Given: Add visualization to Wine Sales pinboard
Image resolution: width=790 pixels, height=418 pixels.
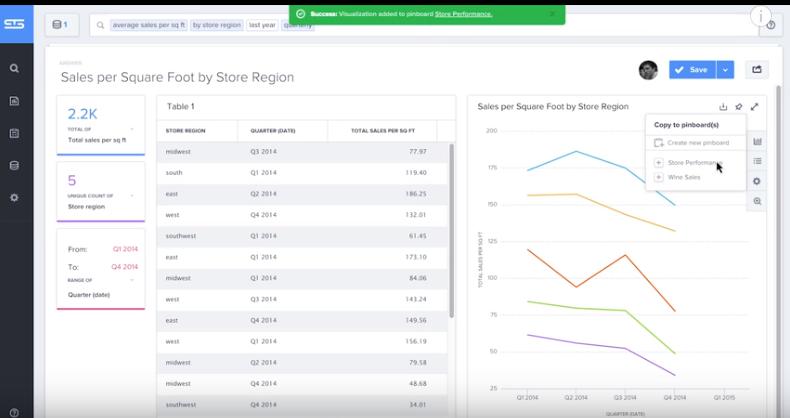Looking at the screenshot, I should click(684, 177).
